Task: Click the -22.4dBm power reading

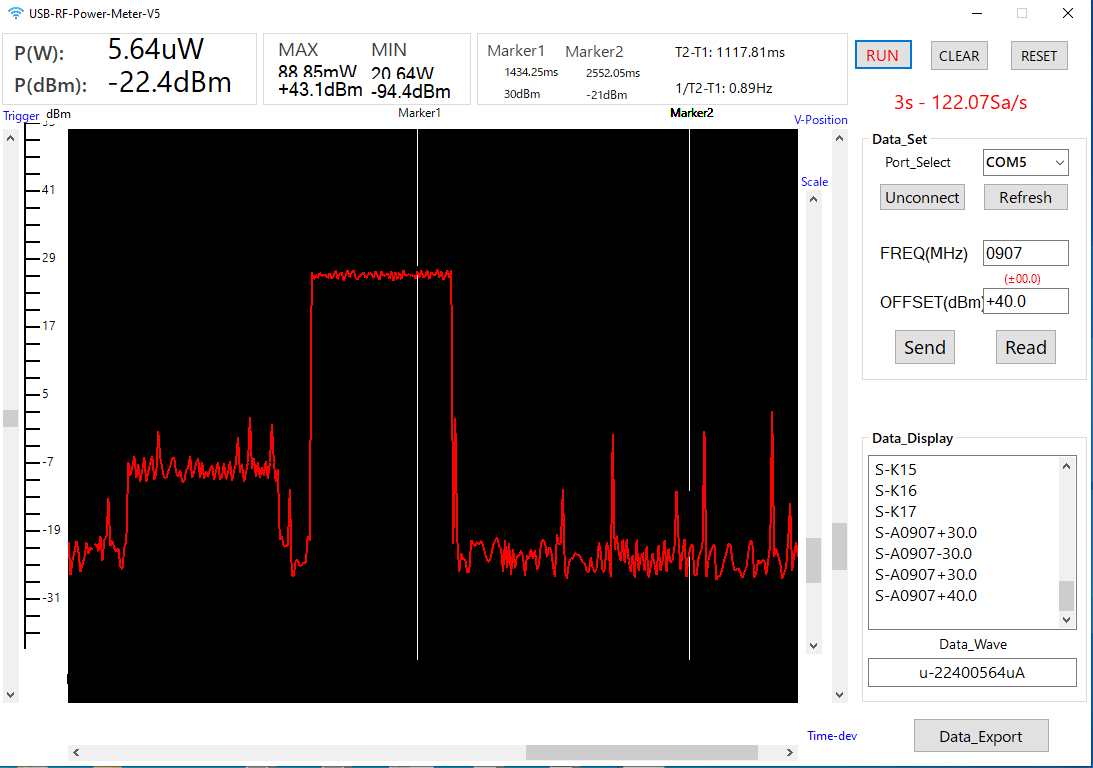Action: point(169,82)
